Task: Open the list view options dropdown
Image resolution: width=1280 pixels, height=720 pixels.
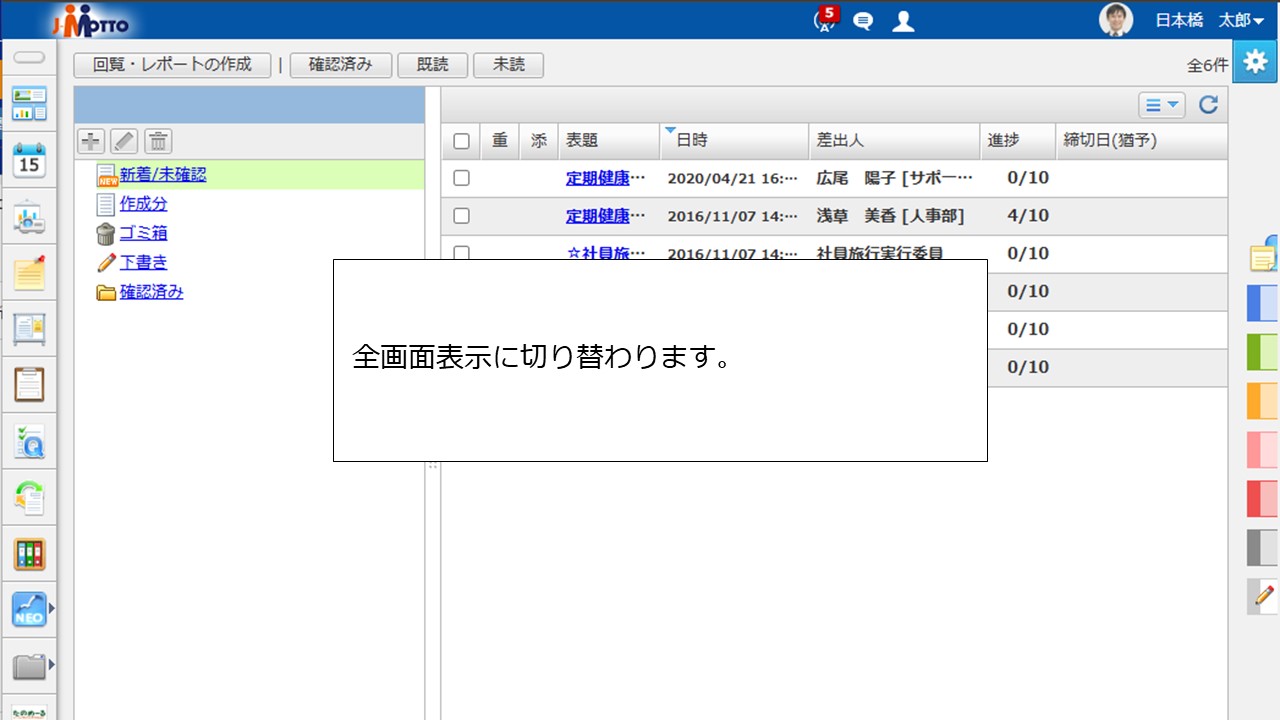Action: coord(1161,105)
